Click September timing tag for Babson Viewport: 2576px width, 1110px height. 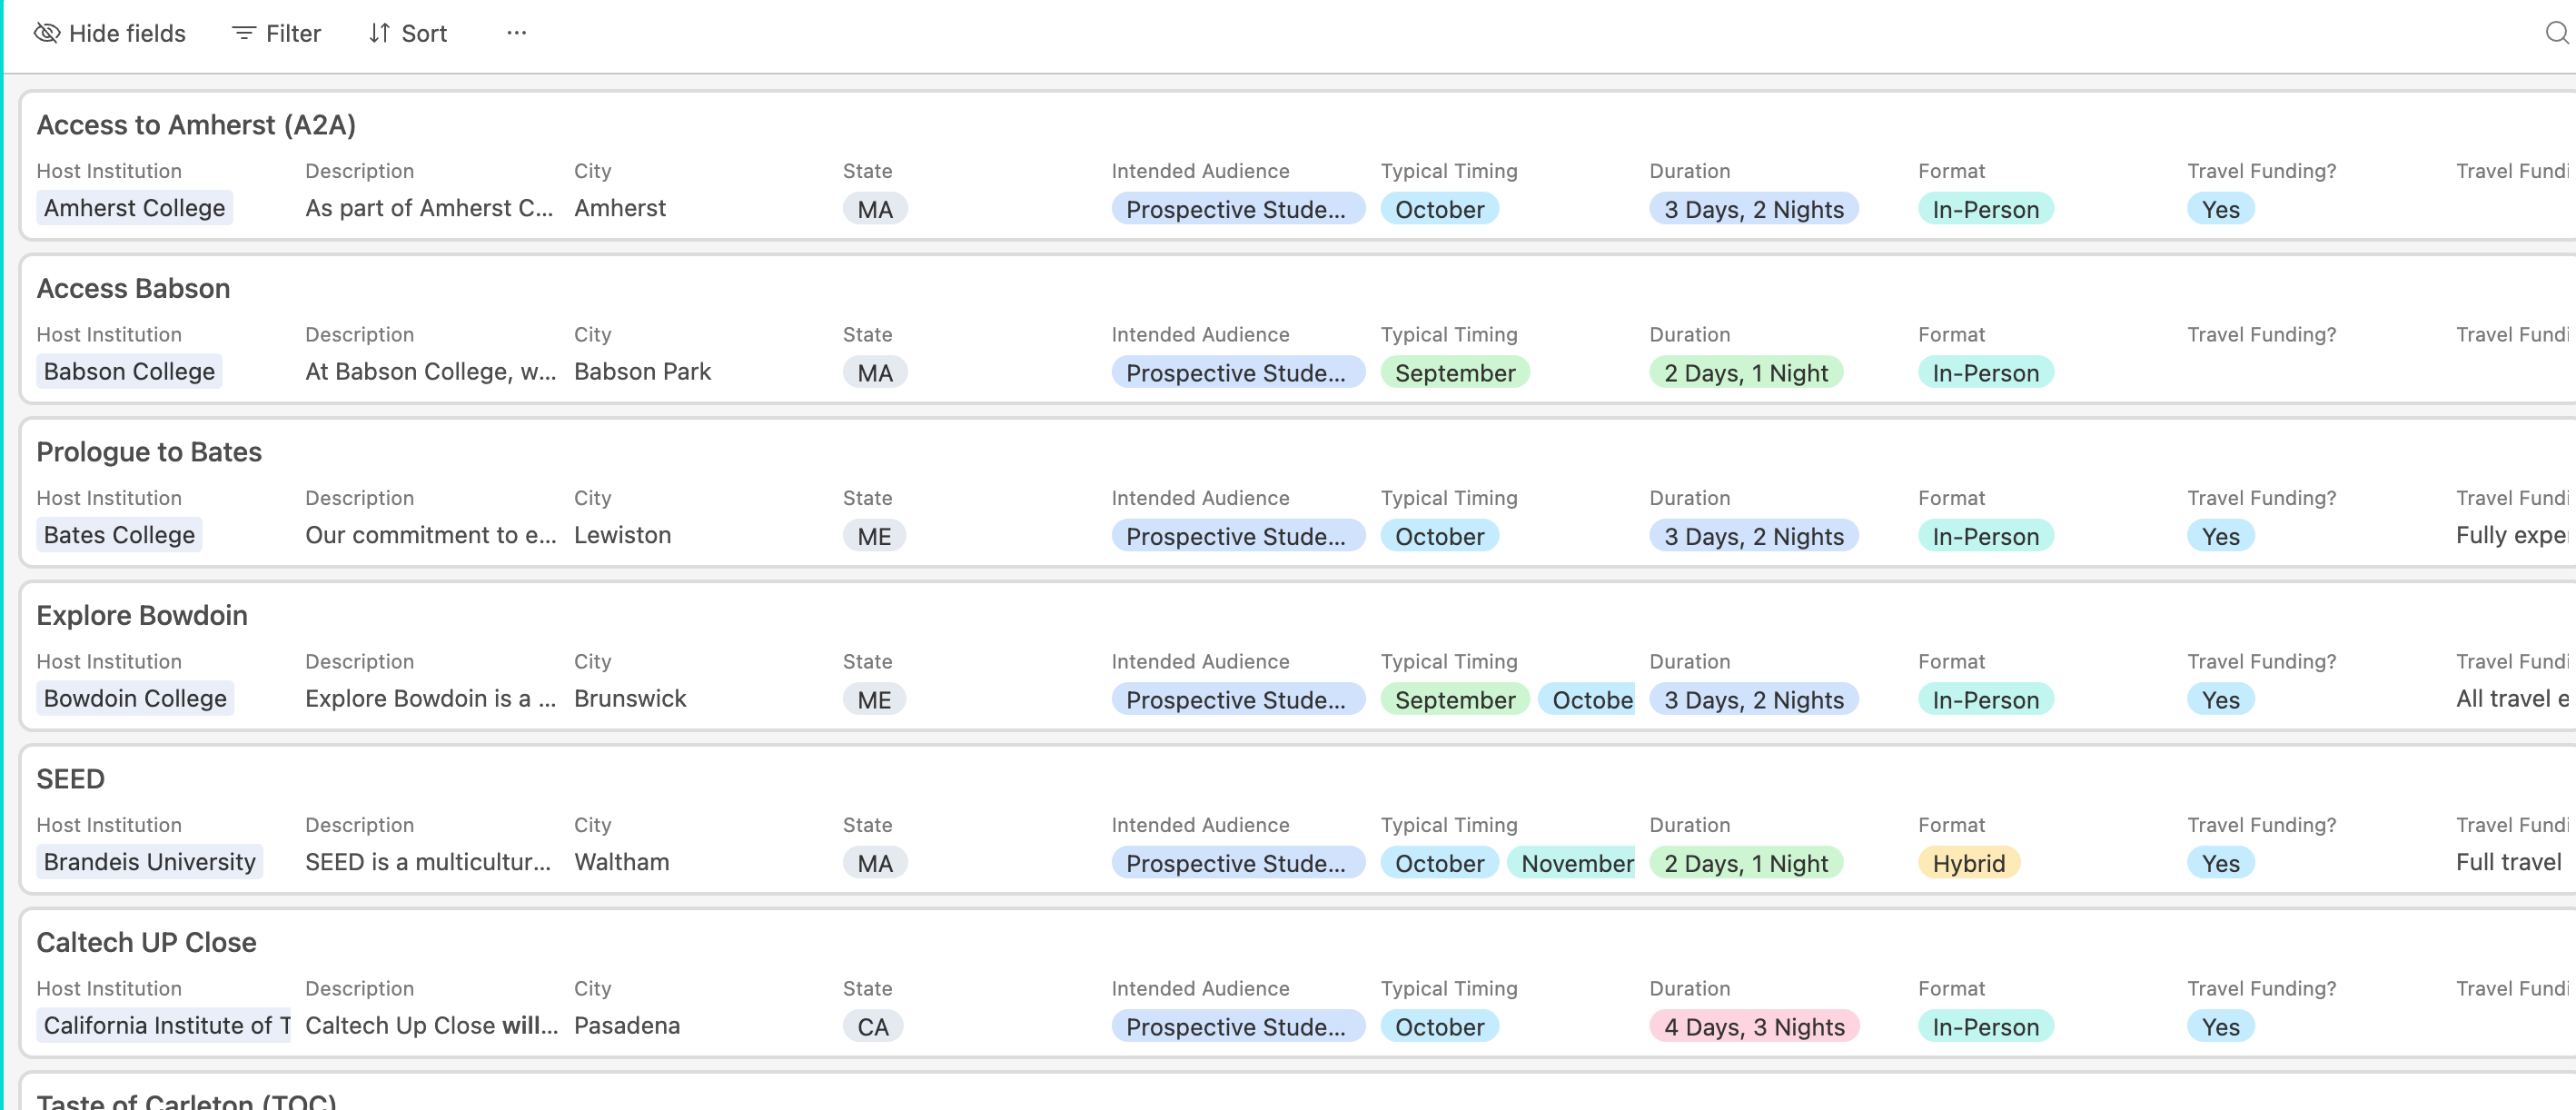pyautogui.click(x=1455, y=373)
